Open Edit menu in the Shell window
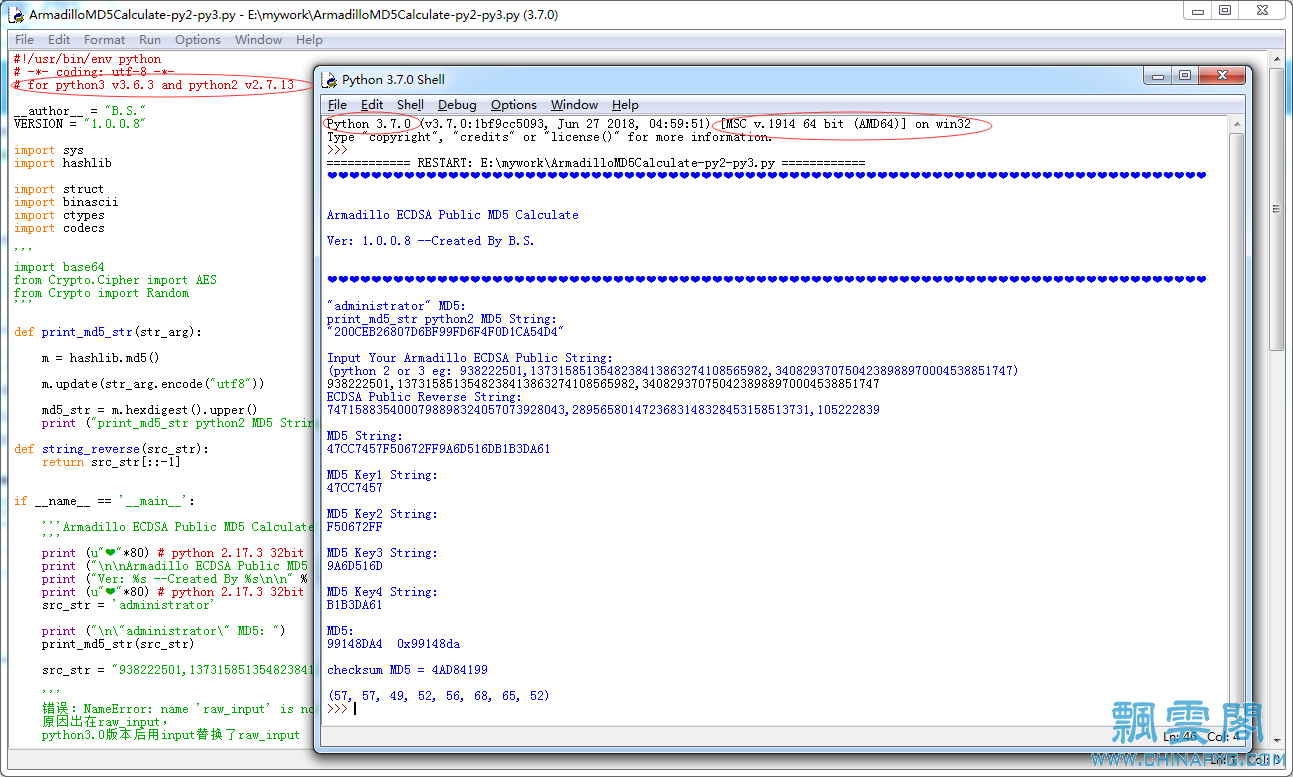The width and height of the screenshot is (1293, 777). coord(372,105)
